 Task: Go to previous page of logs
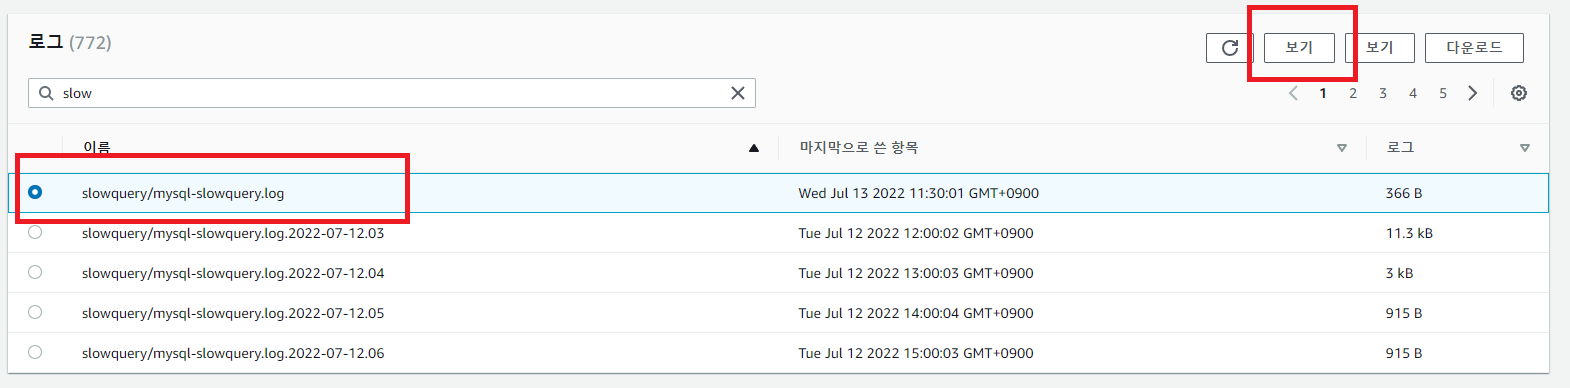[x=1293, y=93]
